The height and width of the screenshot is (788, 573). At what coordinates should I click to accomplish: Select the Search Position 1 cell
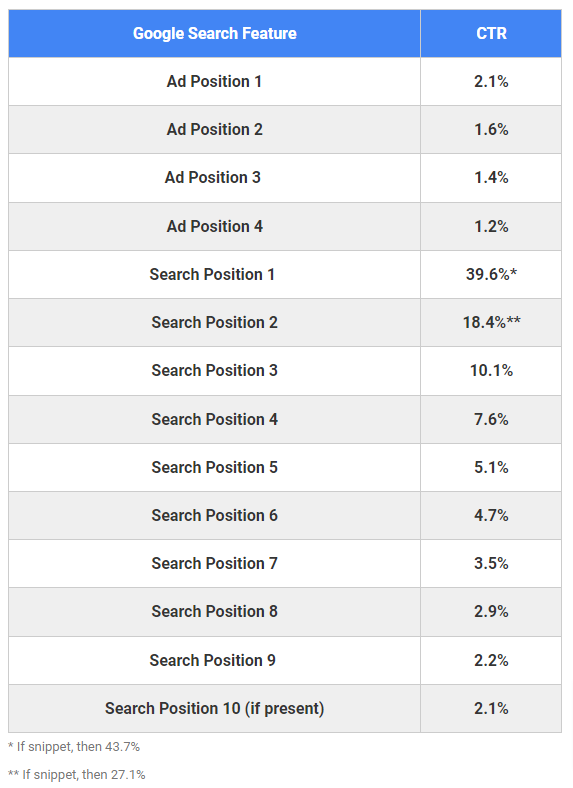click(212, 274)
